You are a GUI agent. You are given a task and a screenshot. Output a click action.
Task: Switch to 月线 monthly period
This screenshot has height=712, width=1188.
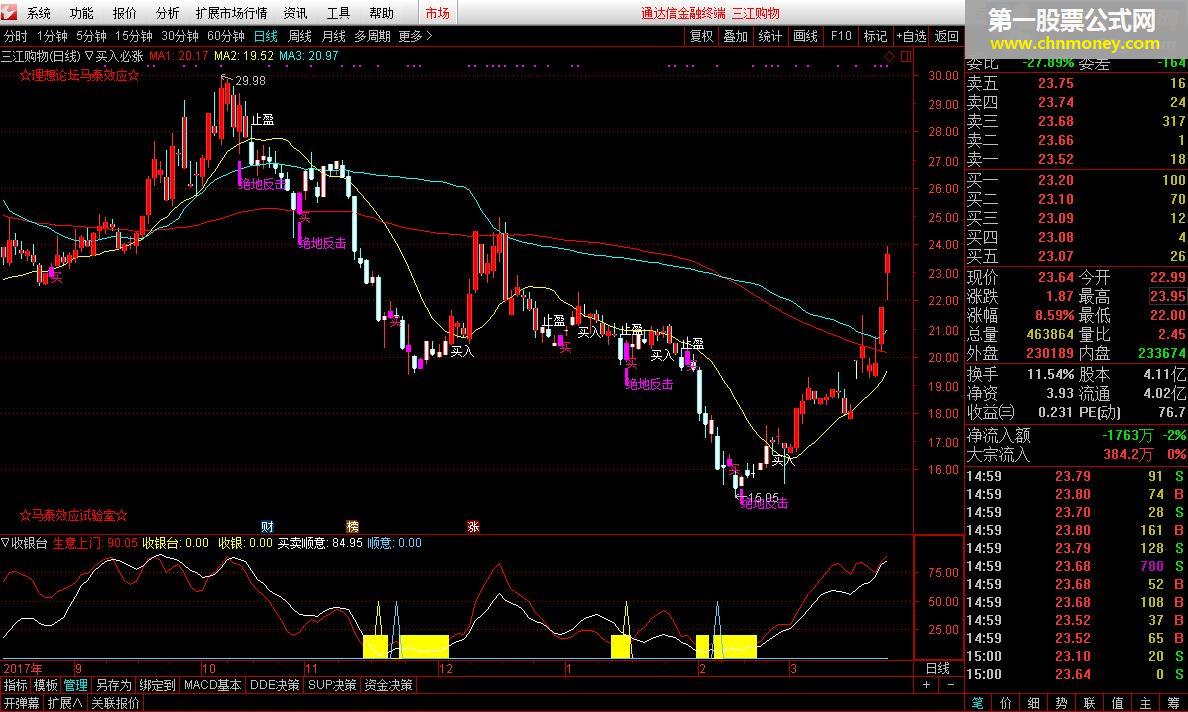point(334,36)
